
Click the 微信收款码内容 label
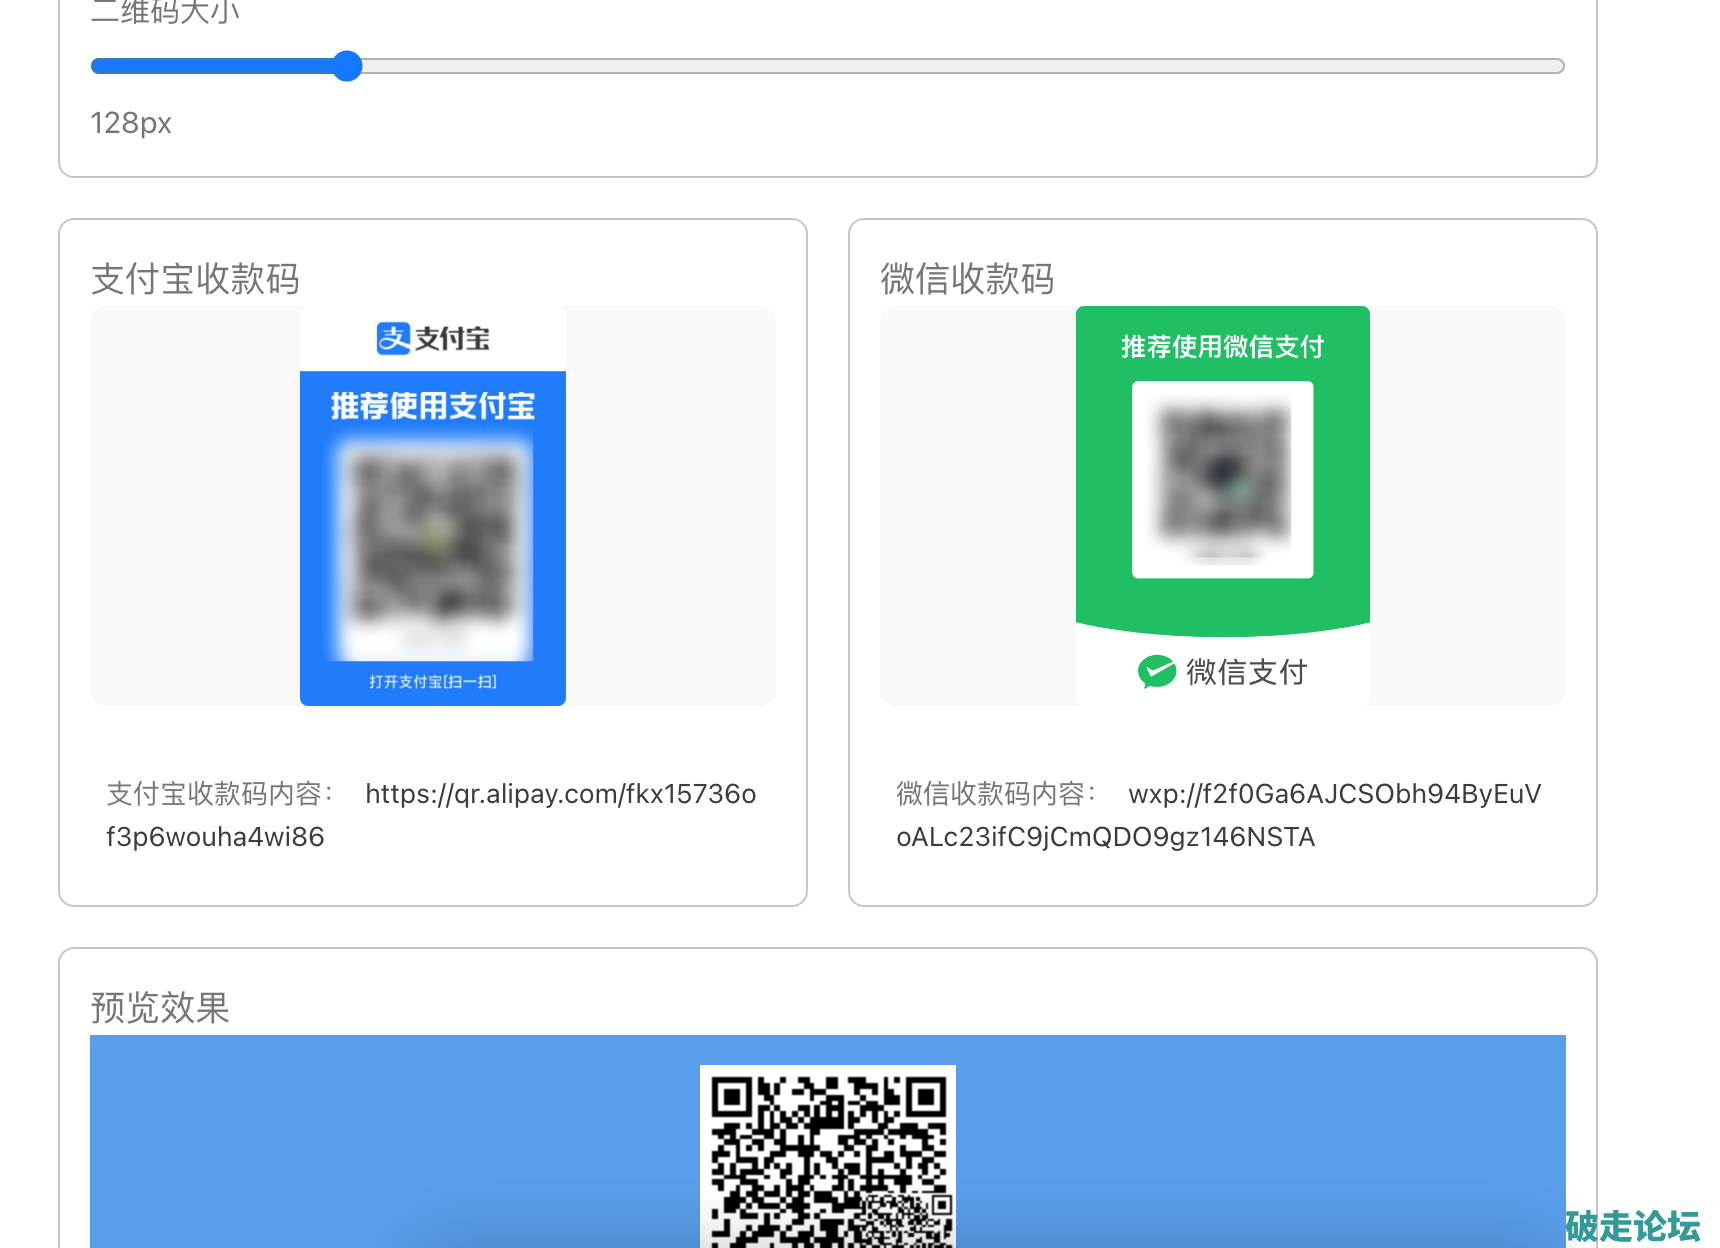[x=996, y=794]
